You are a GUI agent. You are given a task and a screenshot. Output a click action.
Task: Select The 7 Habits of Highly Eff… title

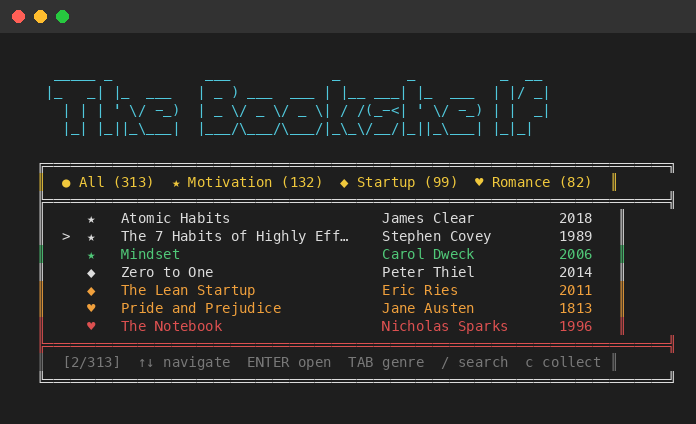(235, 237)
